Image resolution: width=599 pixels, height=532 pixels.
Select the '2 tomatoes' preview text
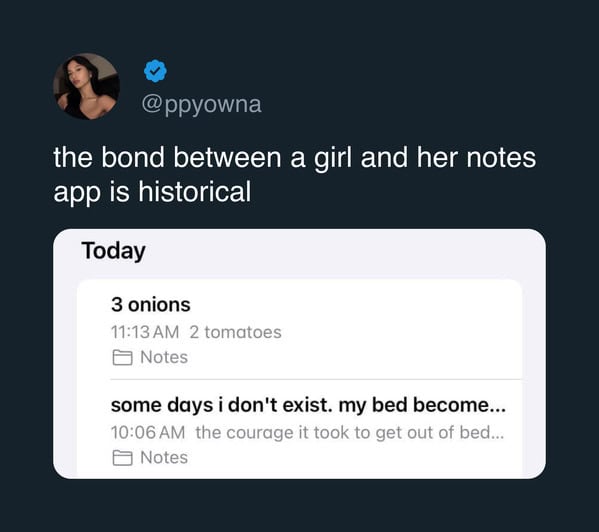coord(235,332)
